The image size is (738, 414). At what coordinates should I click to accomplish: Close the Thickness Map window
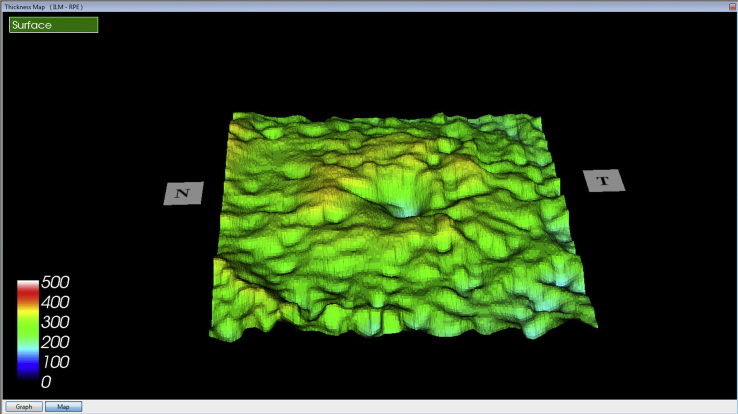(728, 5)
